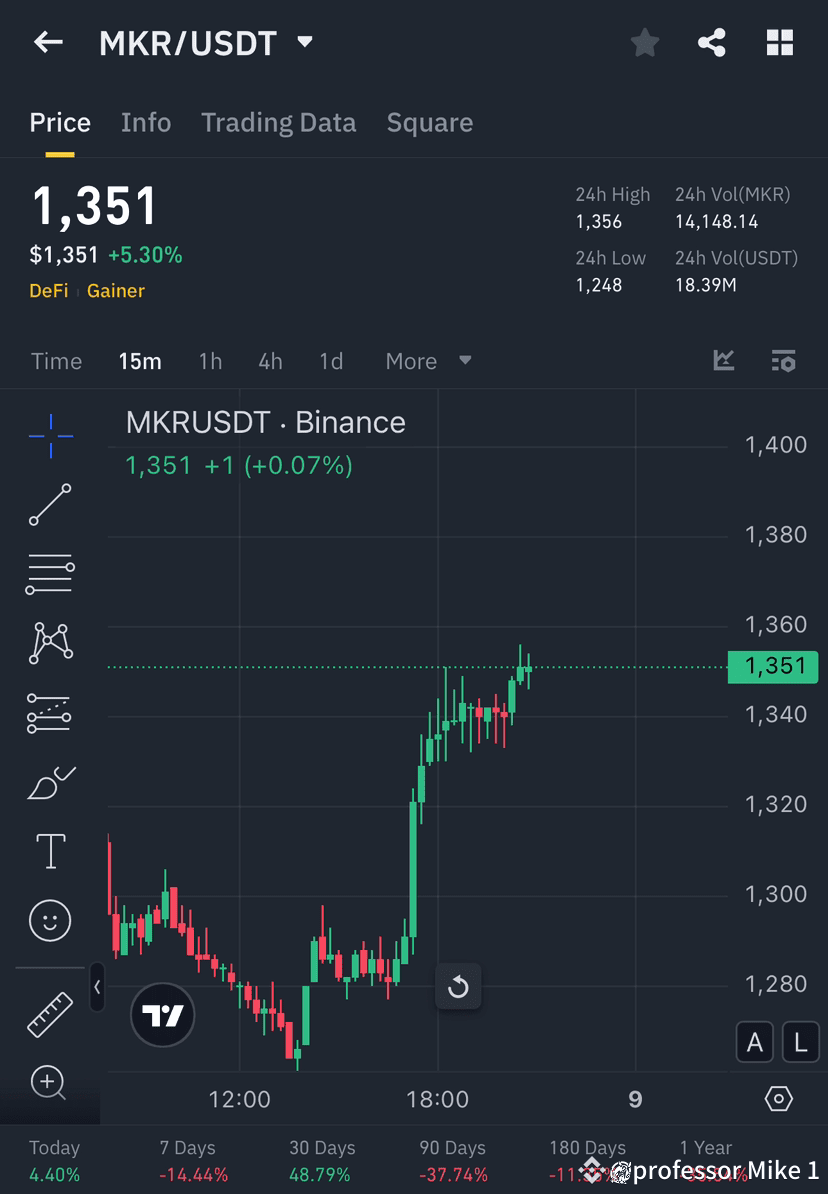Select the trend line drawing tool
Screen dimensions: 828x1194
[50, 505]
